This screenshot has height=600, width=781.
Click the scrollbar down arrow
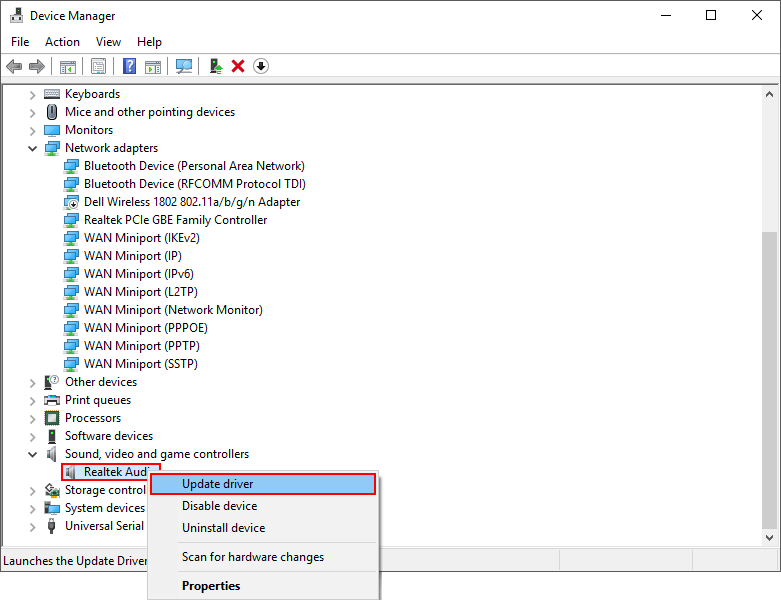point(769,538)
